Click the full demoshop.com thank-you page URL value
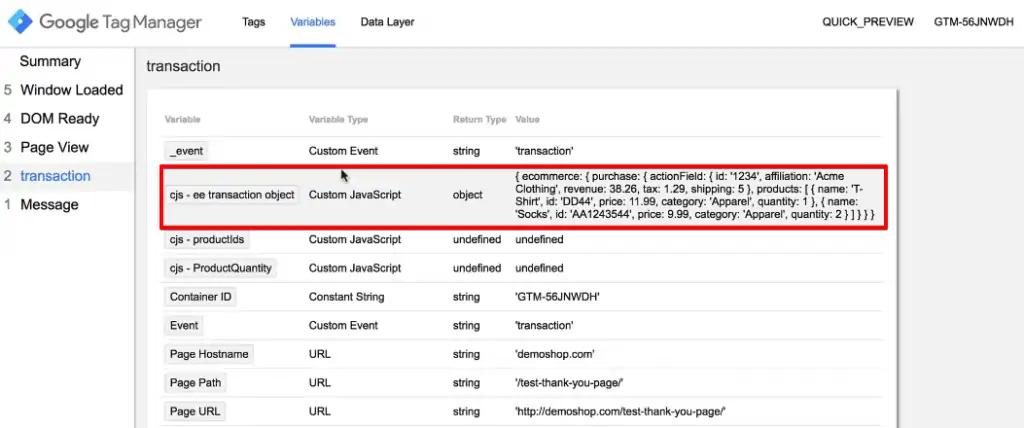Screen dimensions: 1024x428 tap(620, 412)
